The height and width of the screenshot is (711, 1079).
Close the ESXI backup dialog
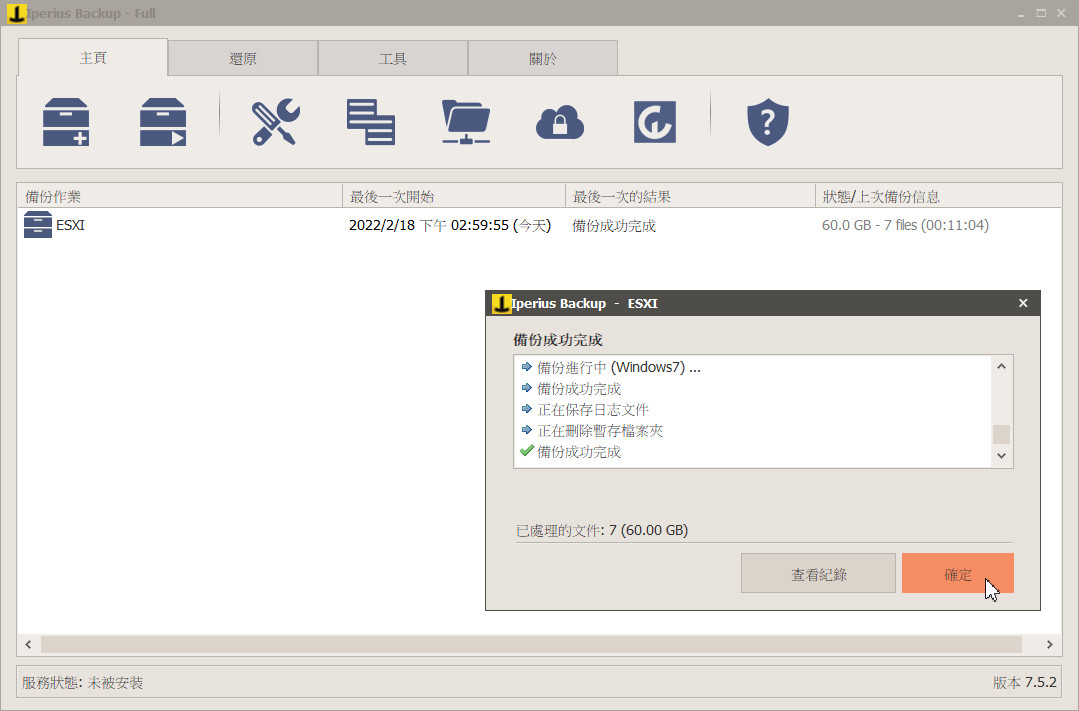[1022, 303]
